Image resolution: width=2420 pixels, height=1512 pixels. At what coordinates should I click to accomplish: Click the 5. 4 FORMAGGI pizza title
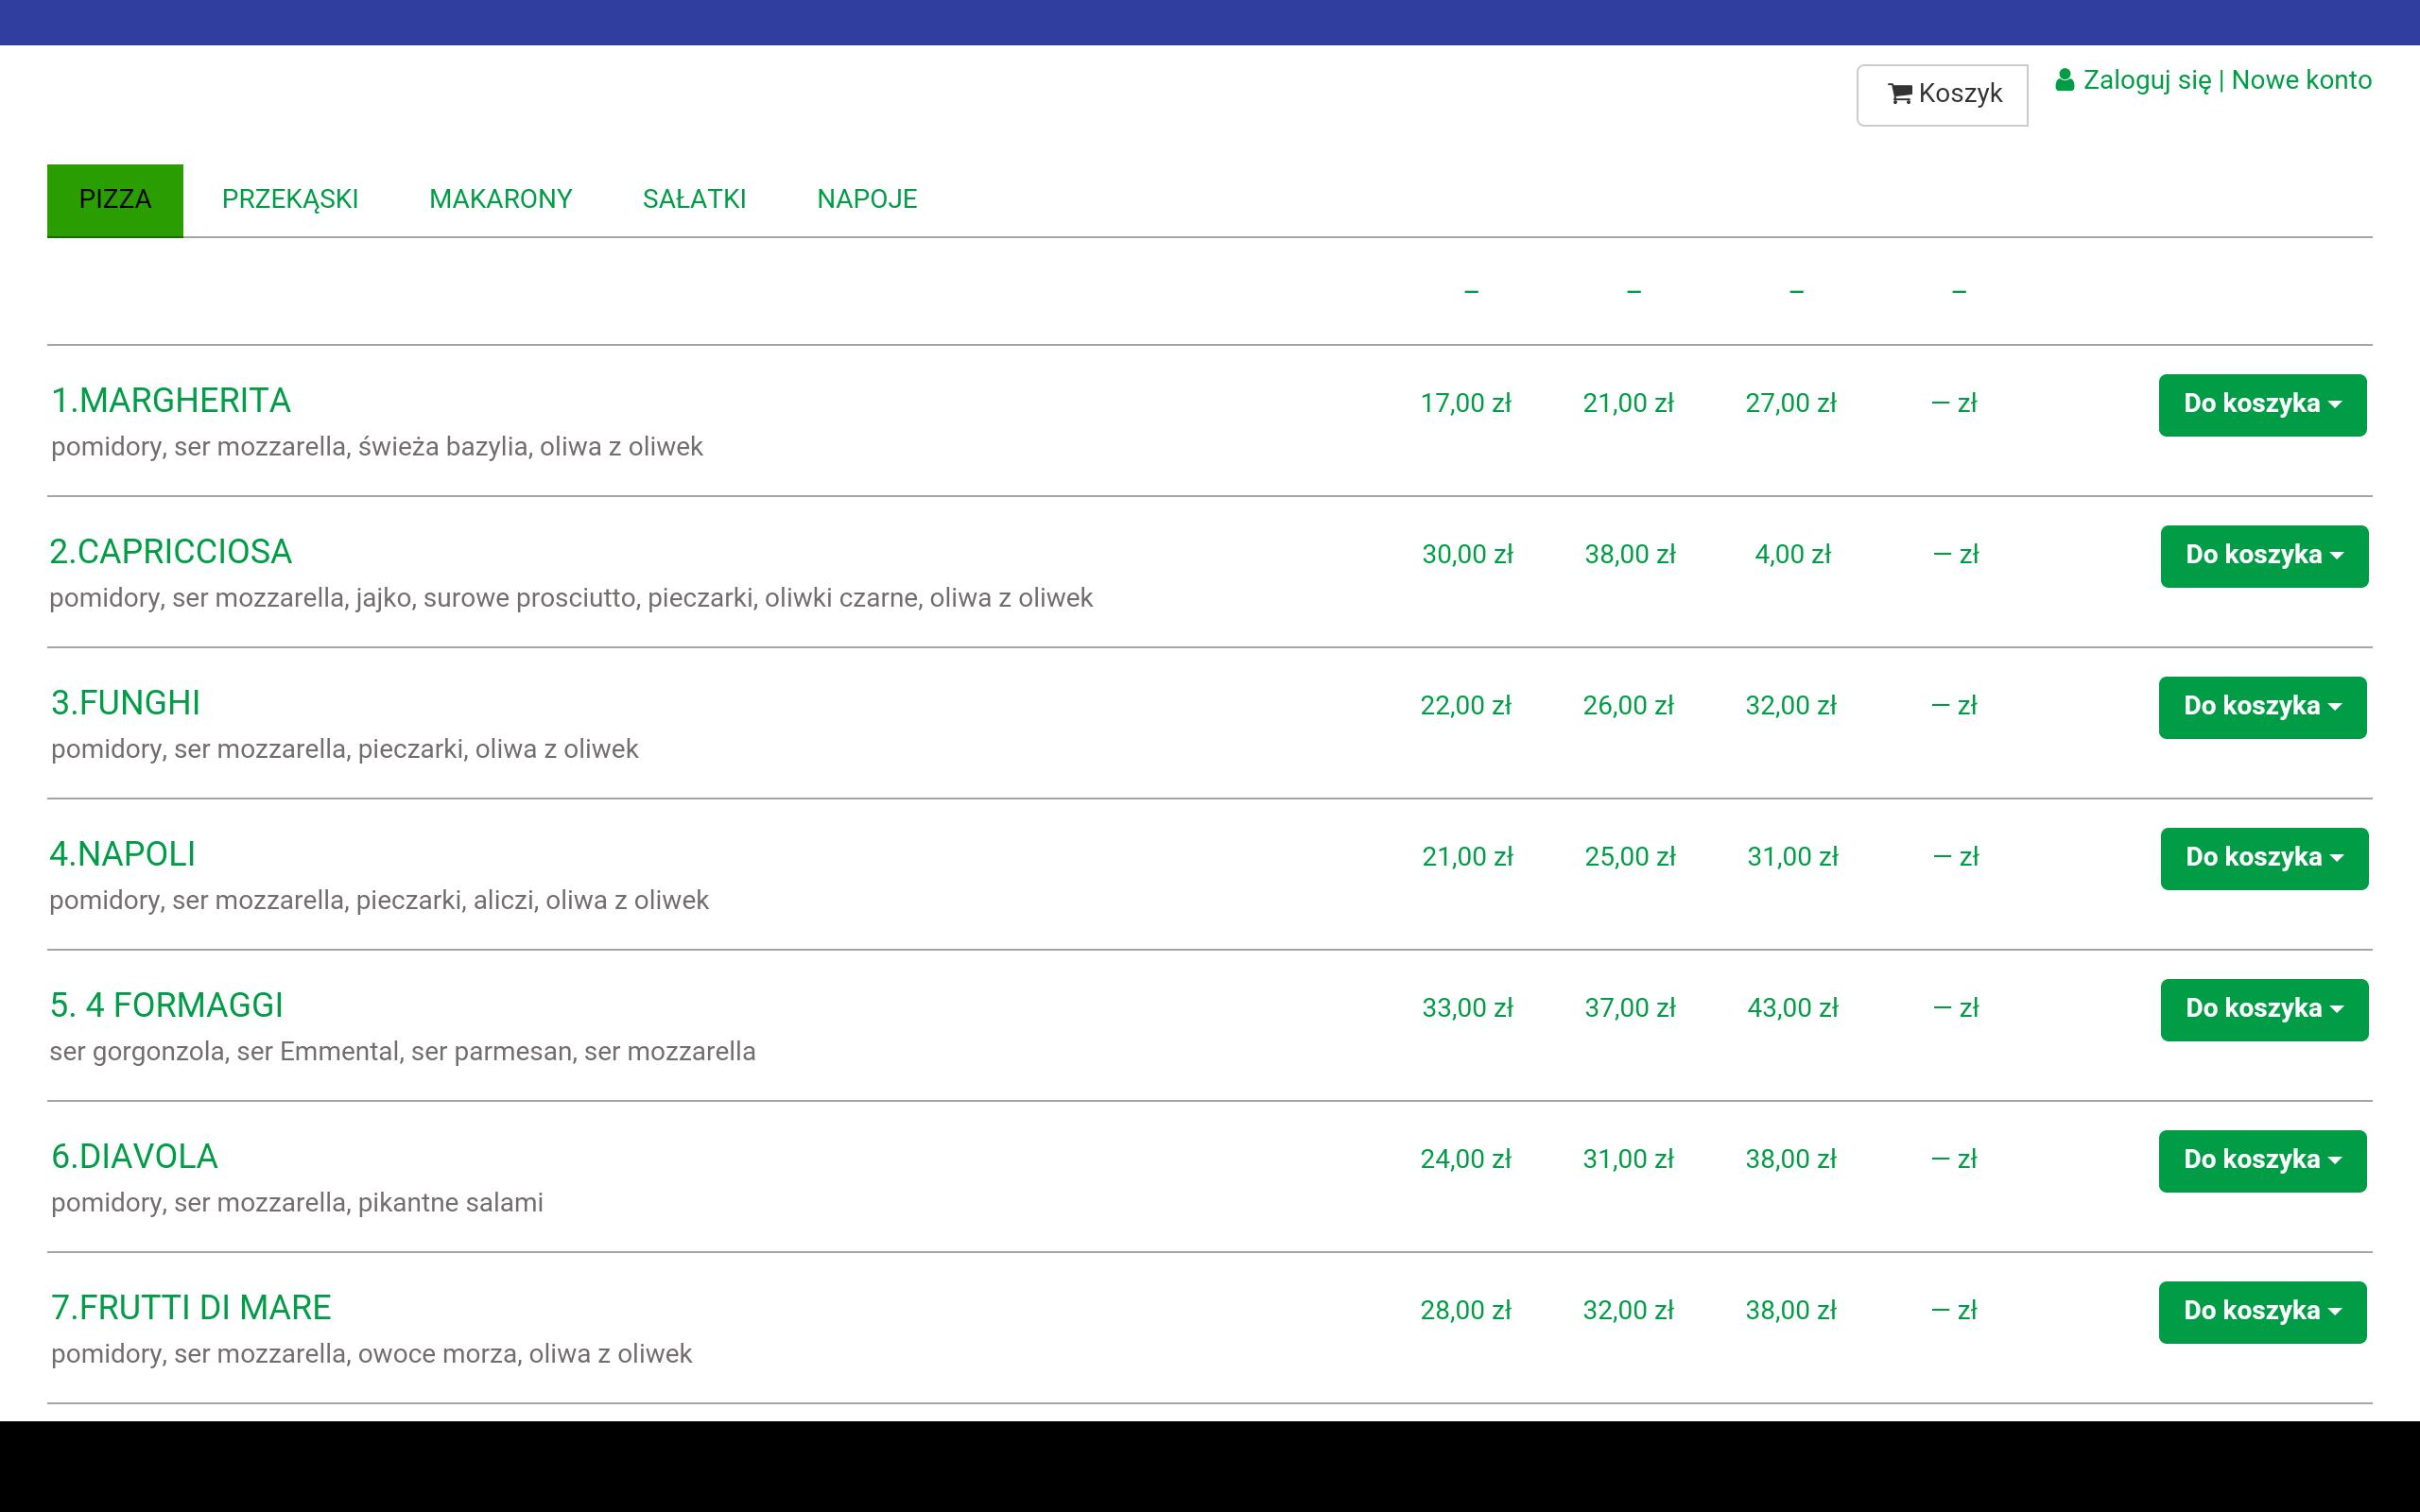tap(167, 1005)
